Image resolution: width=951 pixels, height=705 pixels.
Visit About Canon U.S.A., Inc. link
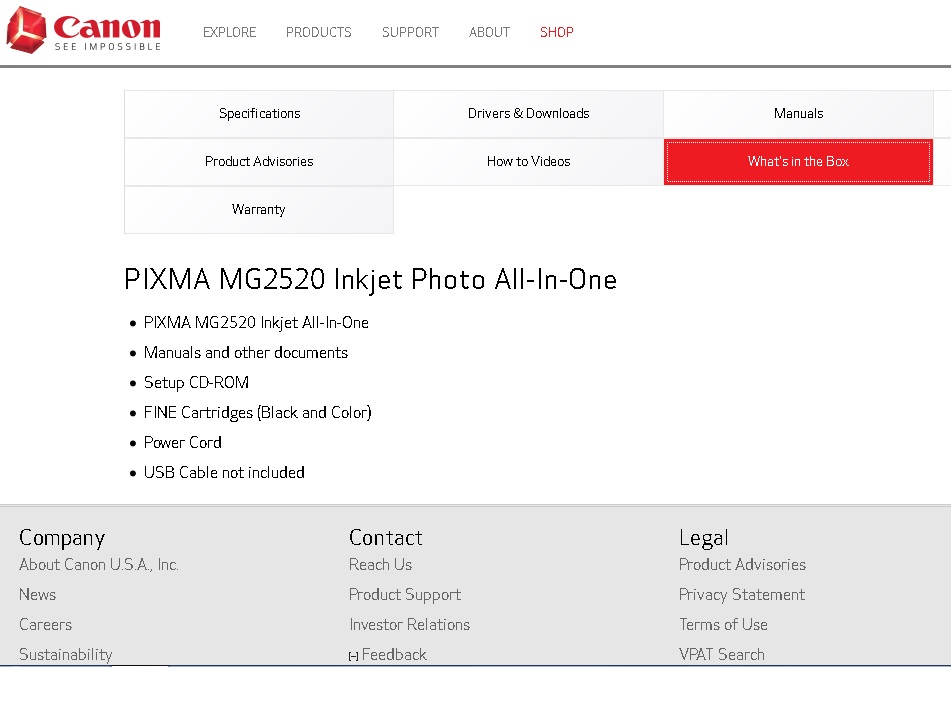[98, 565]
